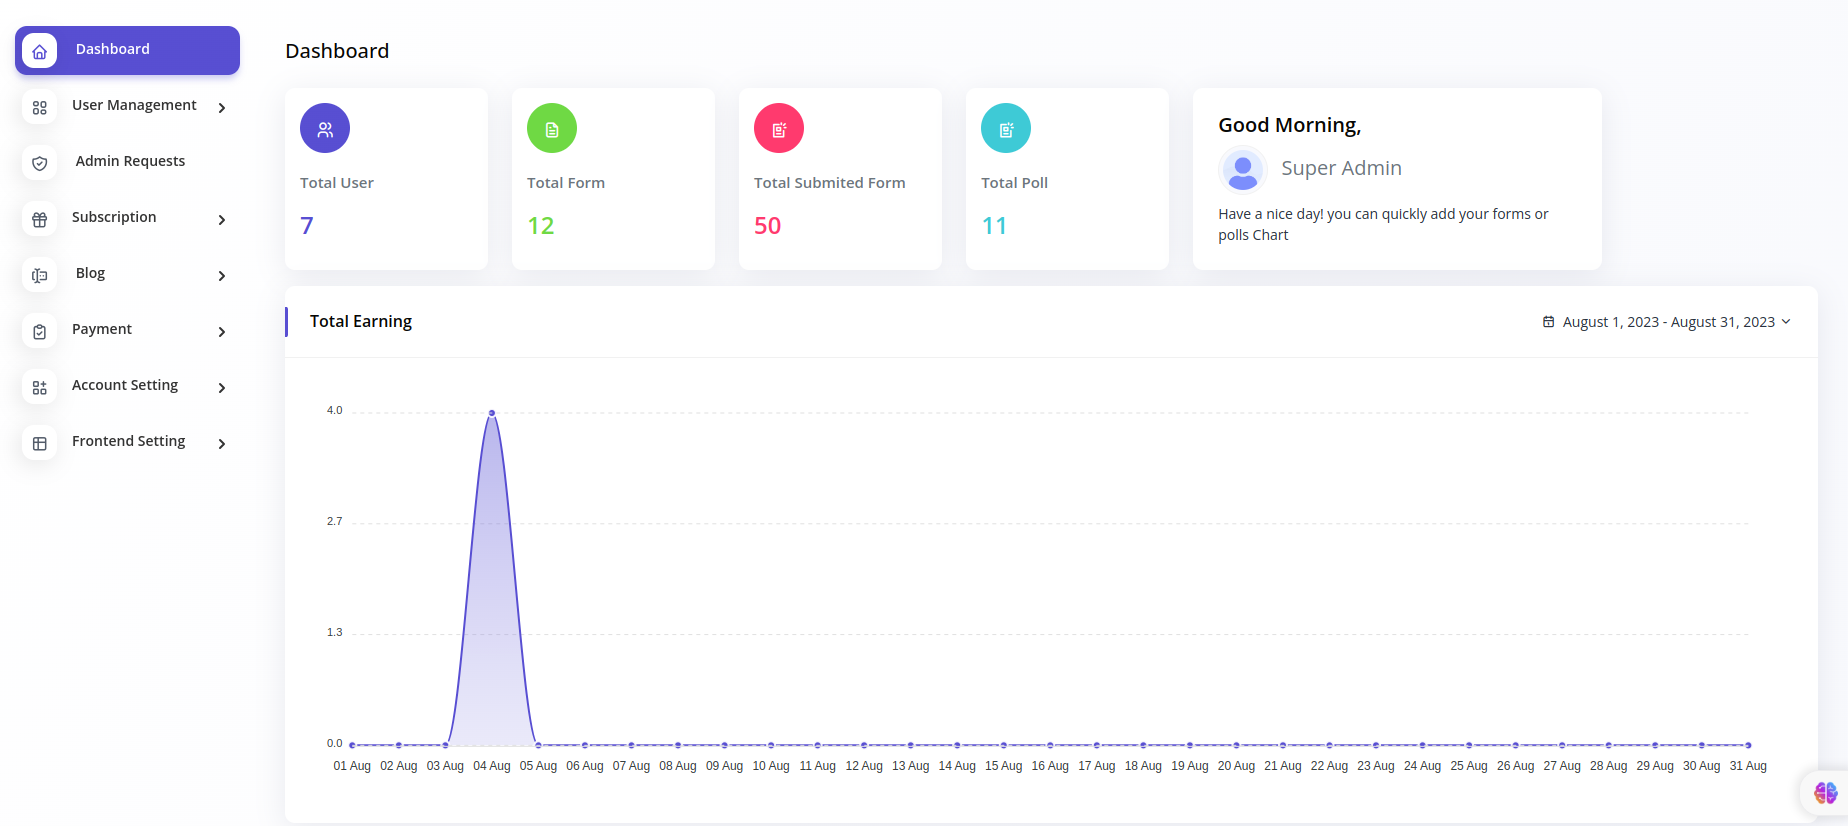Click the Total User count 7
The height and width of the screenshot is (826, 1848).
(307, 226)
